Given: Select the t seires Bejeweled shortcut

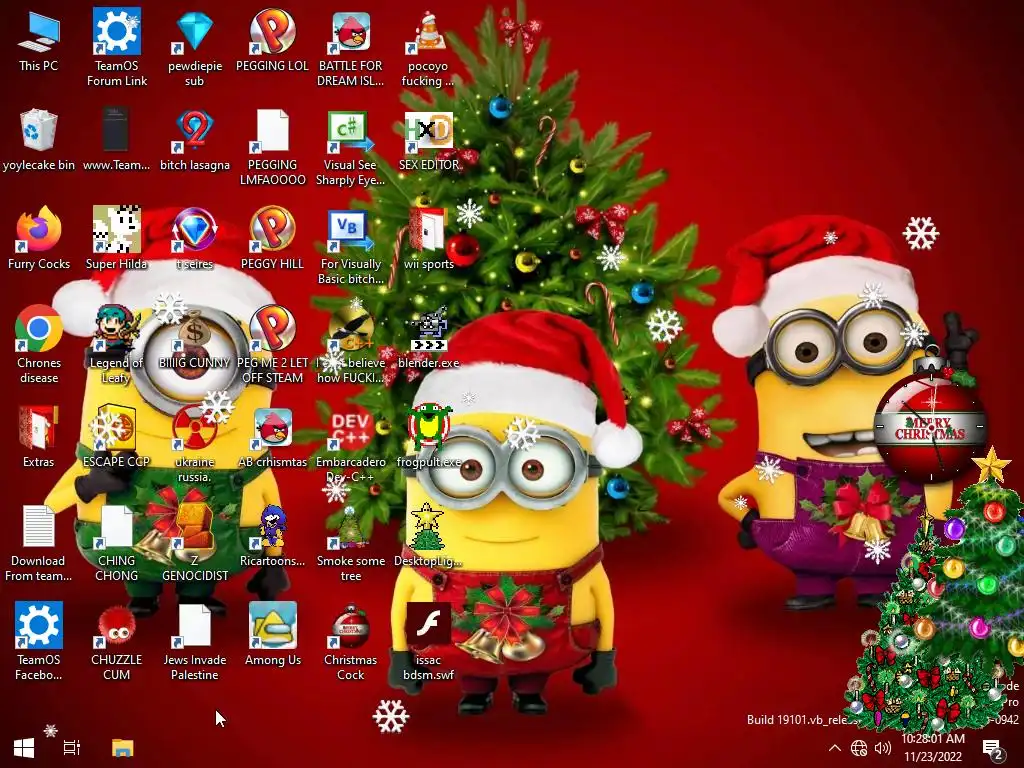Looking at the screenshot, I should (195, 238).
